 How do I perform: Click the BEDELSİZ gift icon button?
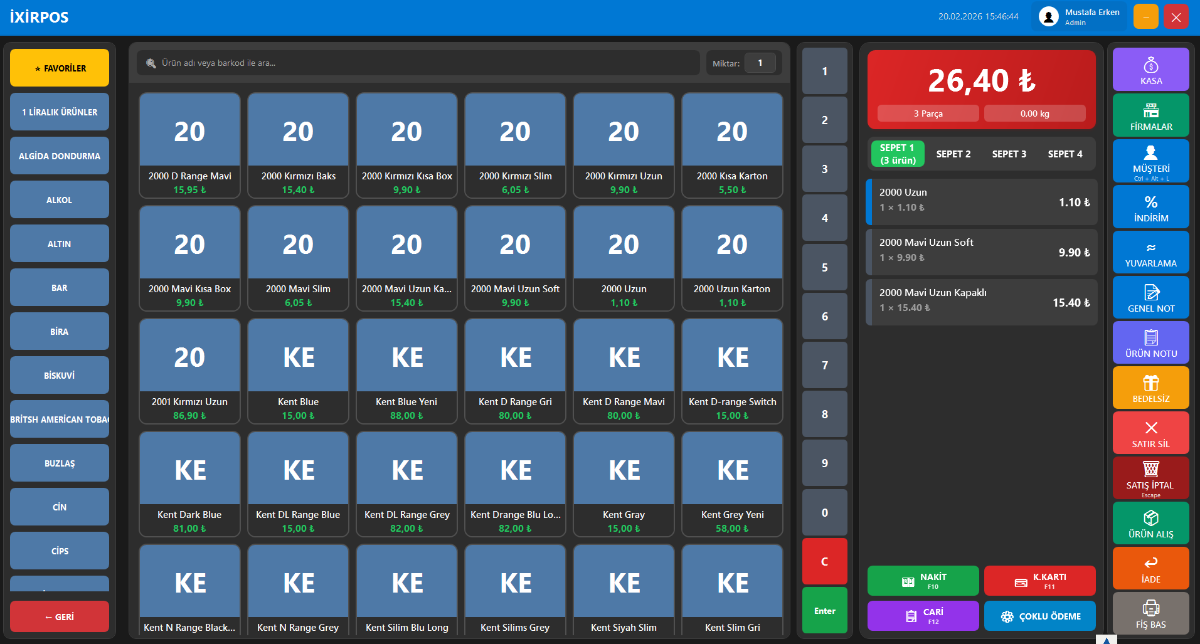pyautogui.click(x=1150, y=388)
